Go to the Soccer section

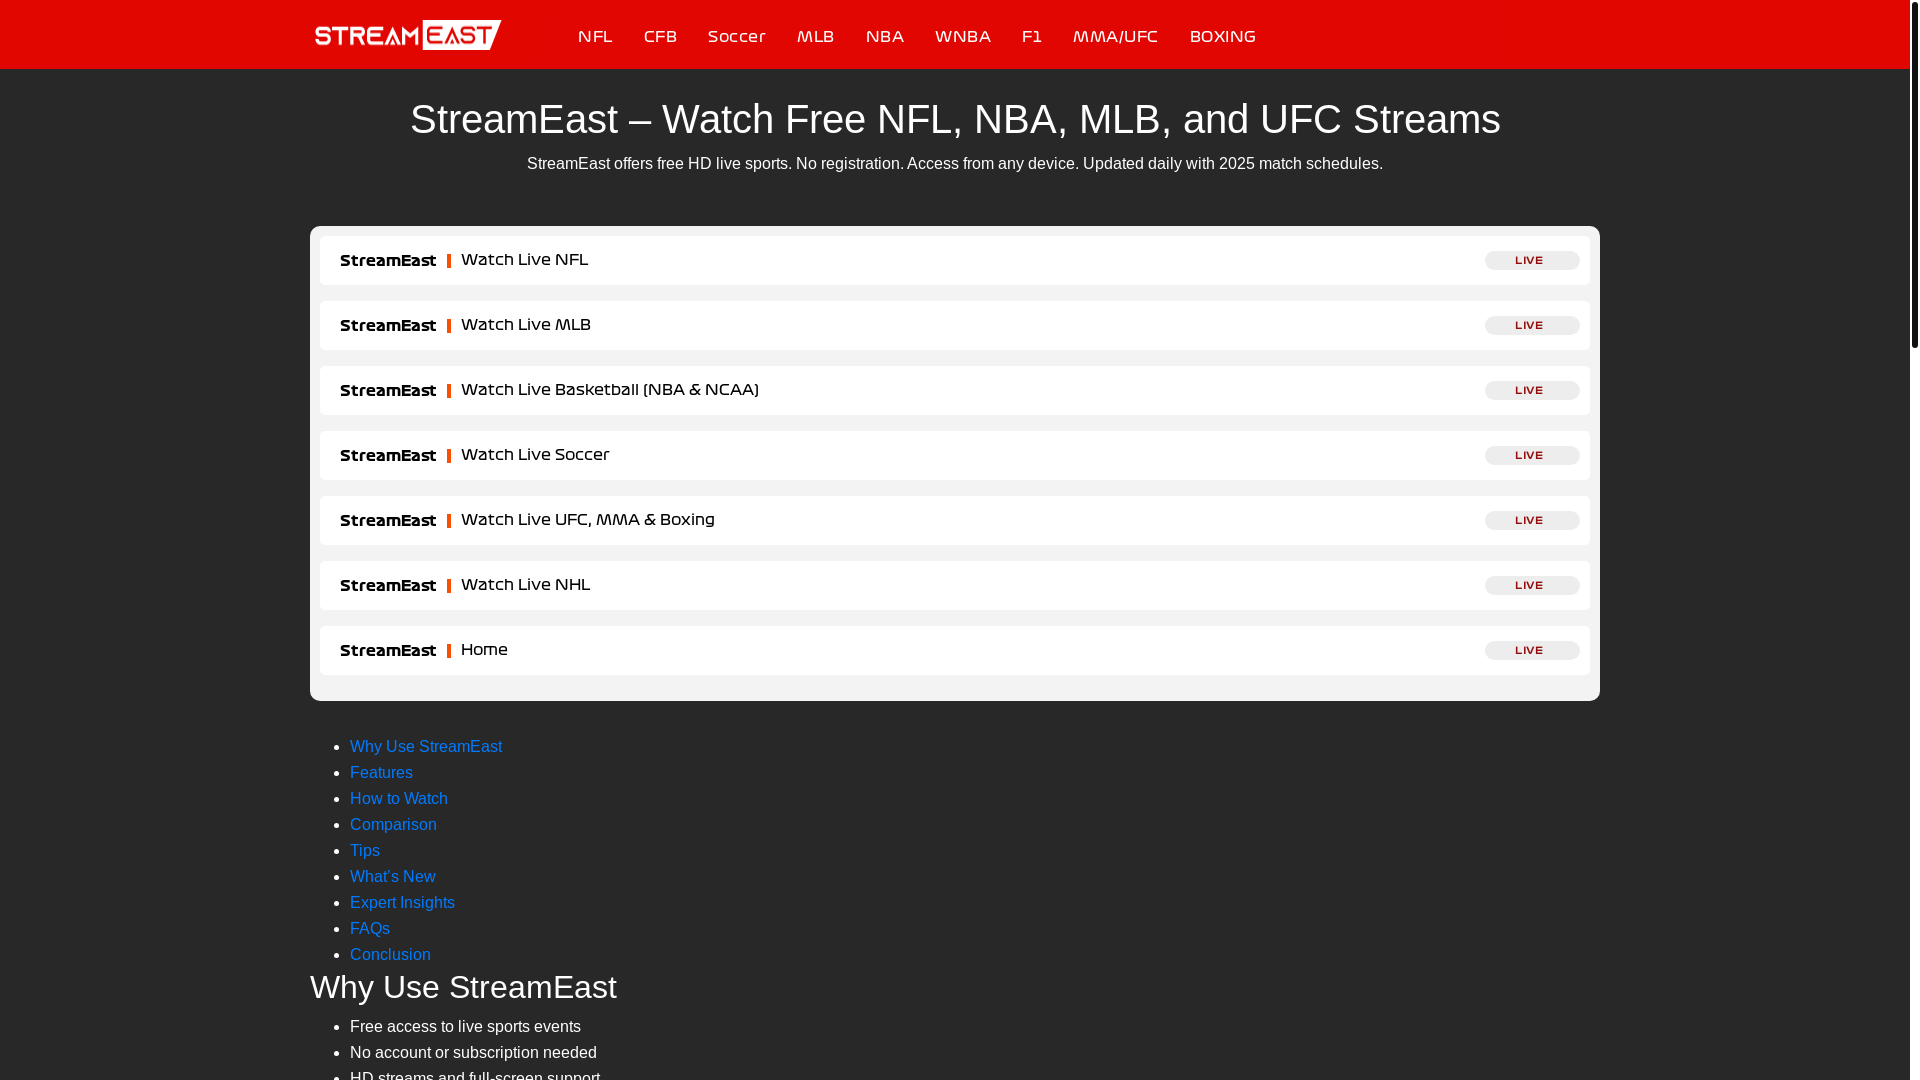pyautogui.click(x=737, y=37)
